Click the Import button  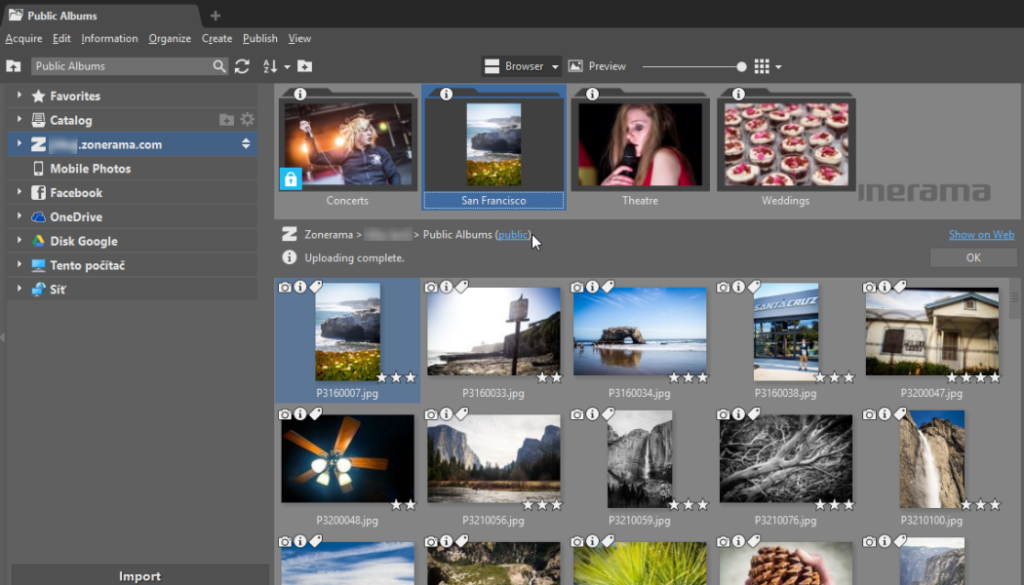pos(140,576)
